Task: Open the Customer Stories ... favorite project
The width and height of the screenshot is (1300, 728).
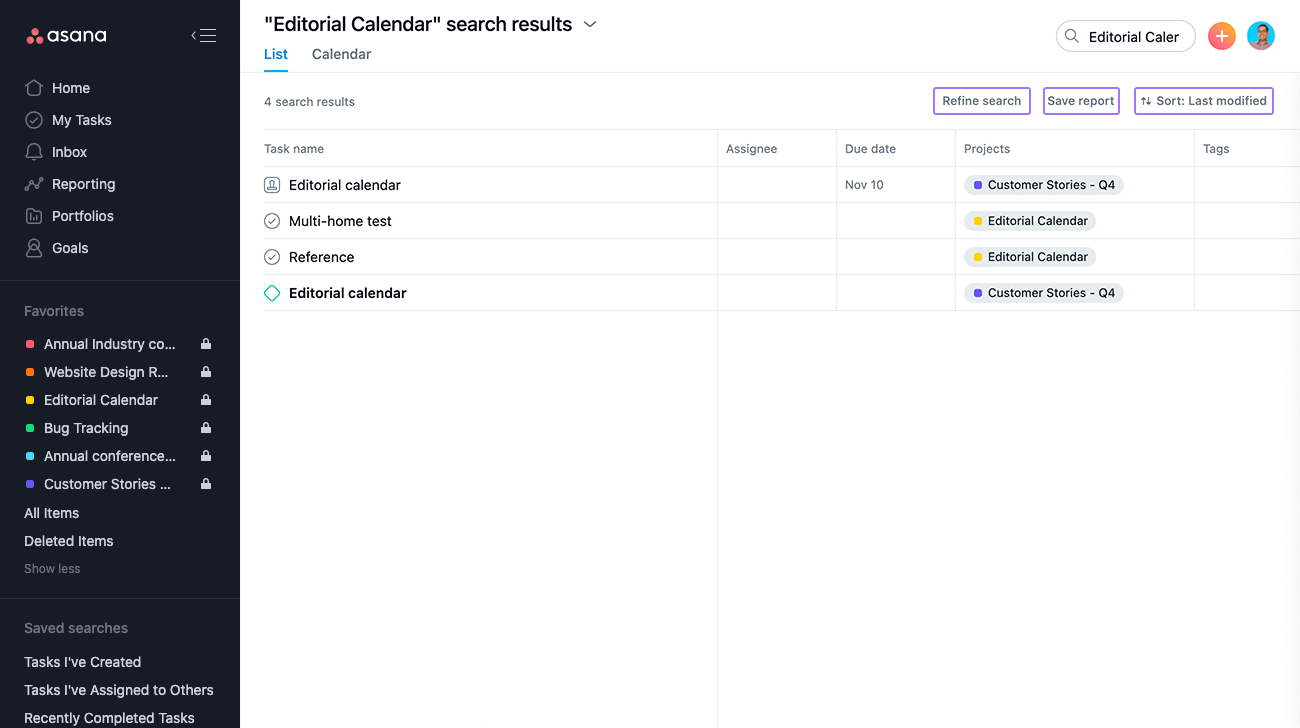Action: [x=107, y=484]
